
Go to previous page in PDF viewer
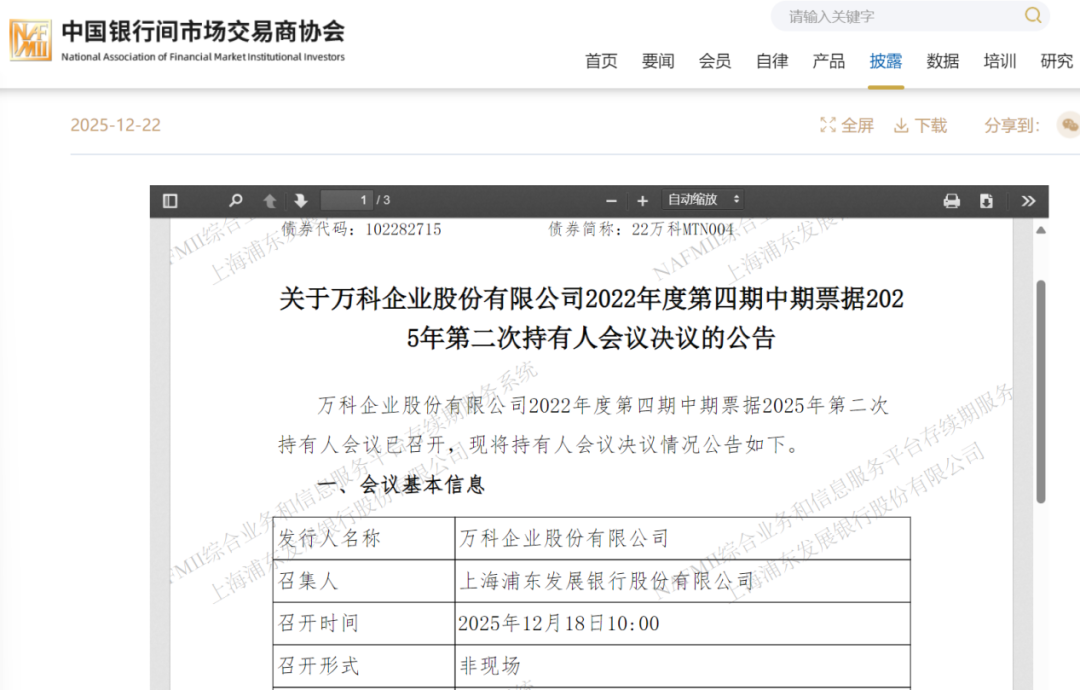click(270, 199)
